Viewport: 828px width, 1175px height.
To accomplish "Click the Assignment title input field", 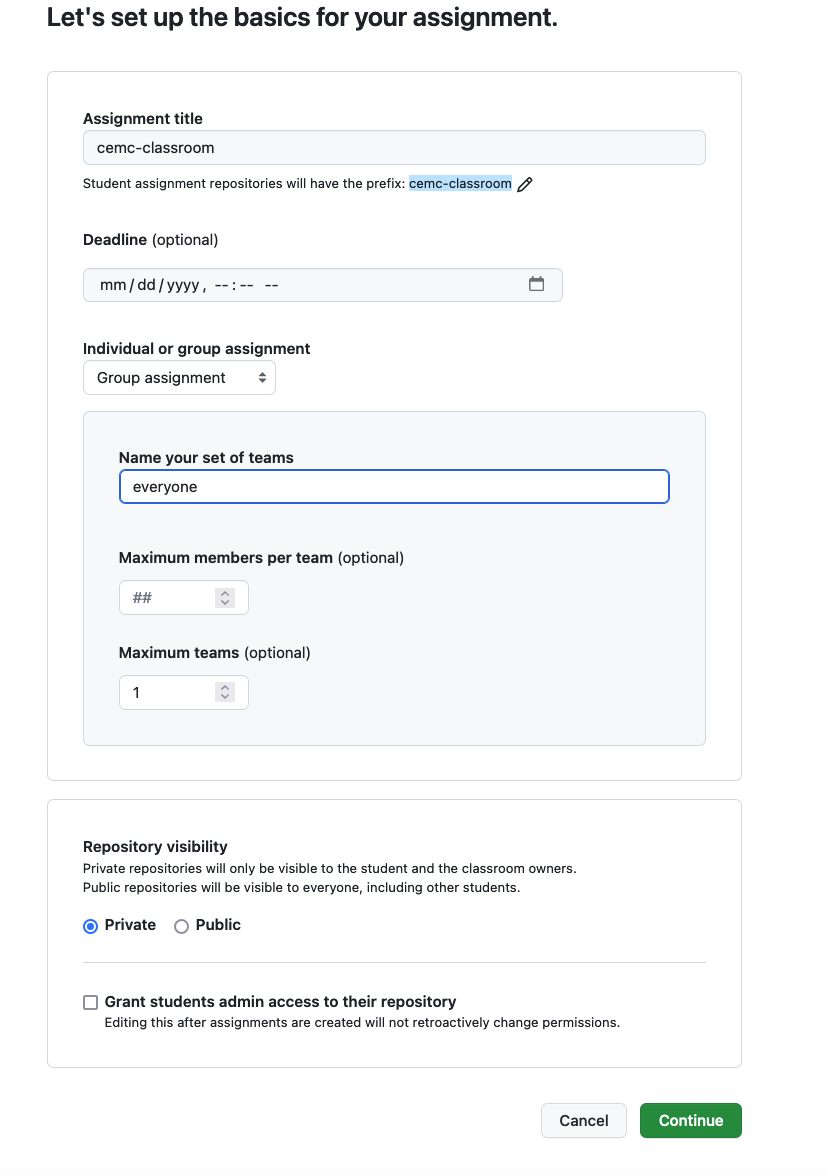I will click(394, 147).
